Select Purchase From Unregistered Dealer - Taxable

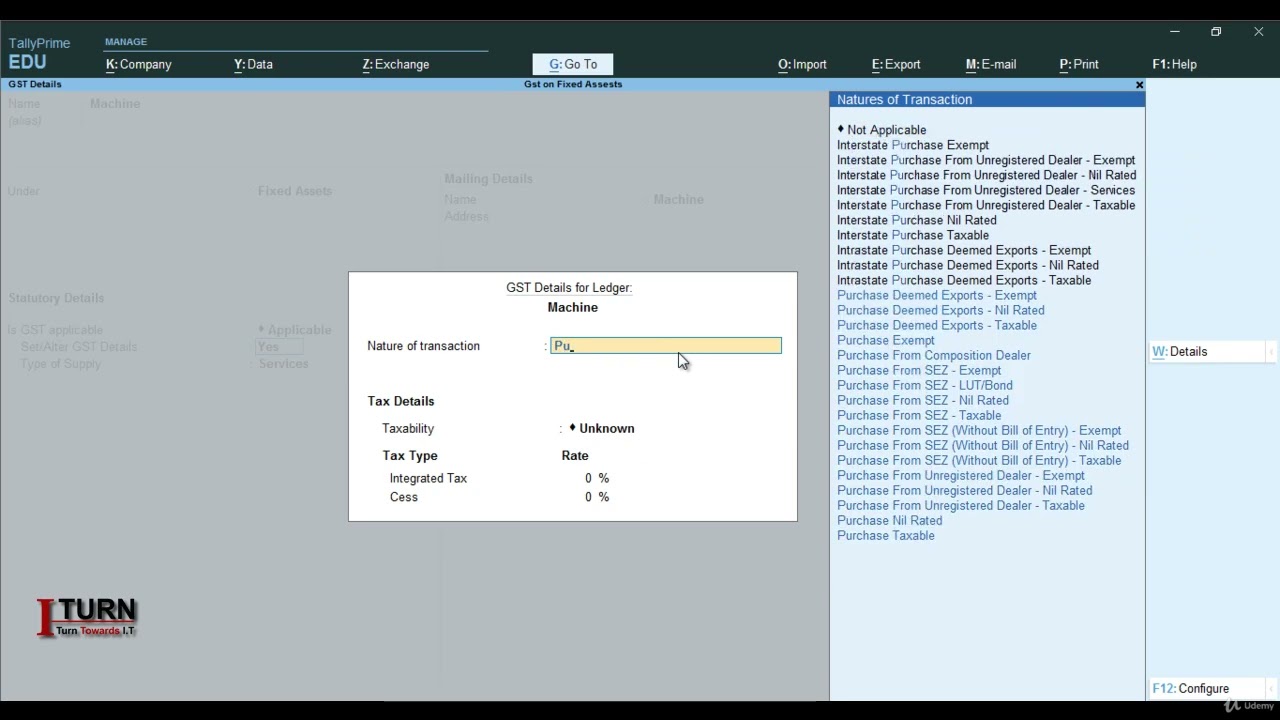[x=961, y=505]
